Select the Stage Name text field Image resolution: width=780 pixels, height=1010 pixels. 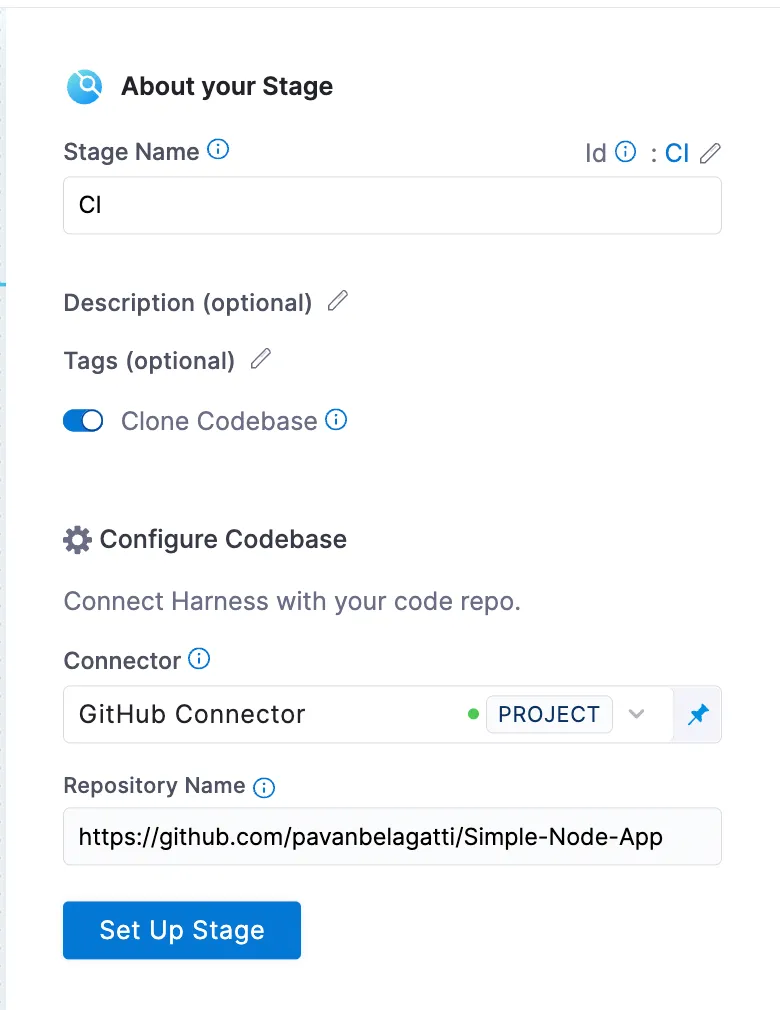pyautogui.click(x=390, y=204)
